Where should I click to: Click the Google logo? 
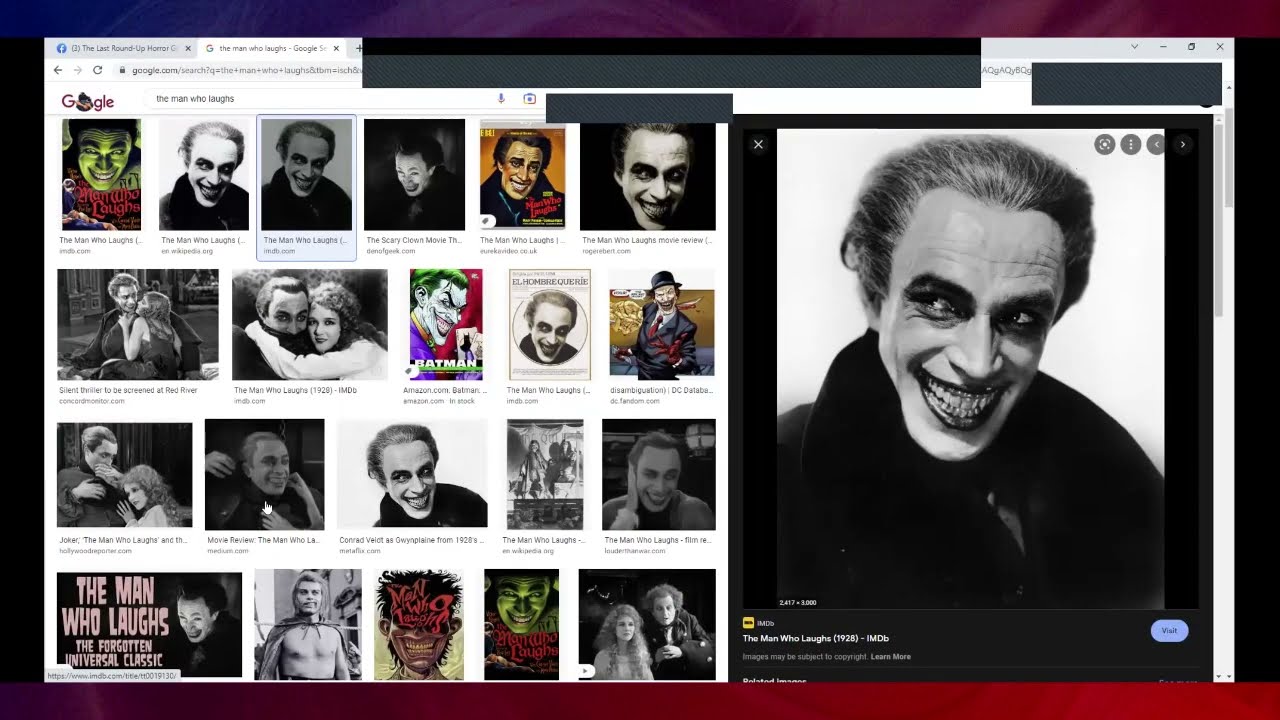pos(88,101)
